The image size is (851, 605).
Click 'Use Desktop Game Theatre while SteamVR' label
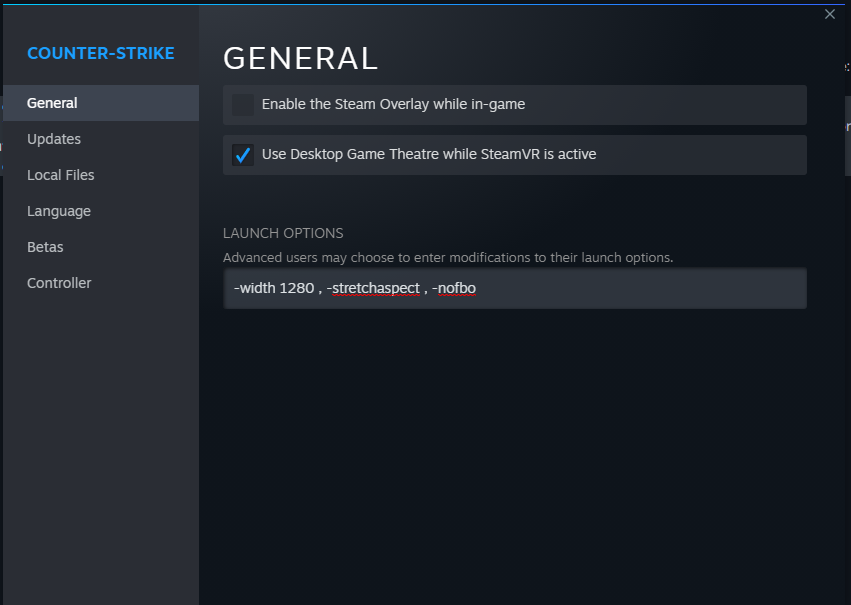(x=429, y=154)
